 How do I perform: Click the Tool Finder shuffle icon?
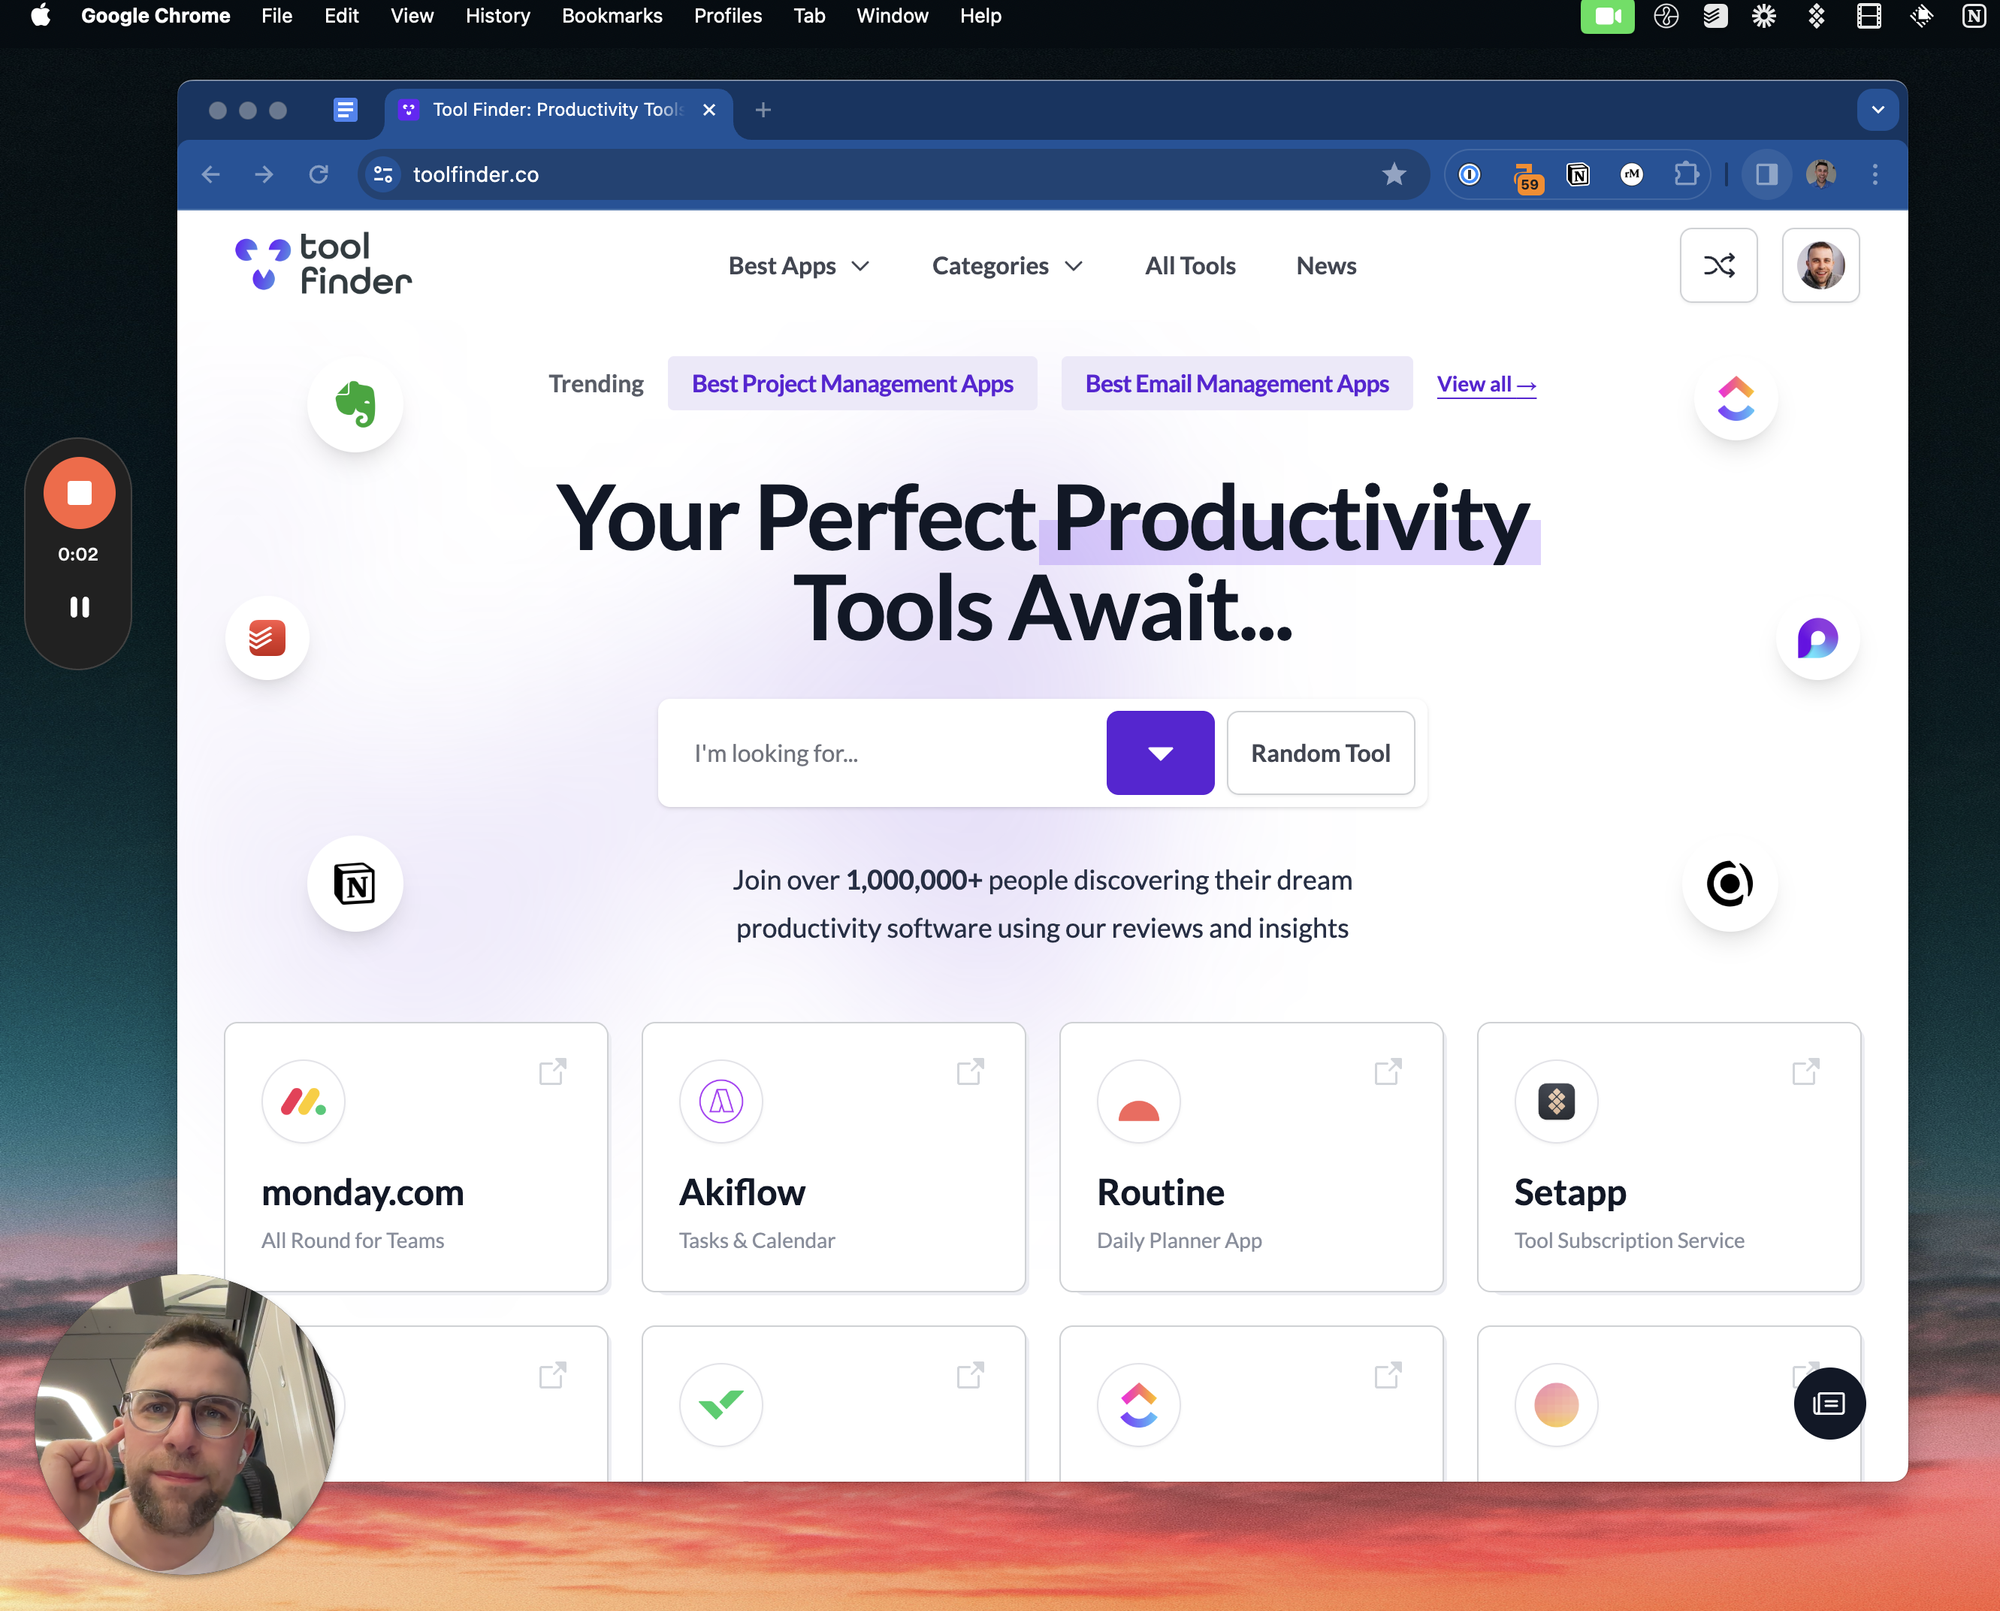(x=1719, y=265)
